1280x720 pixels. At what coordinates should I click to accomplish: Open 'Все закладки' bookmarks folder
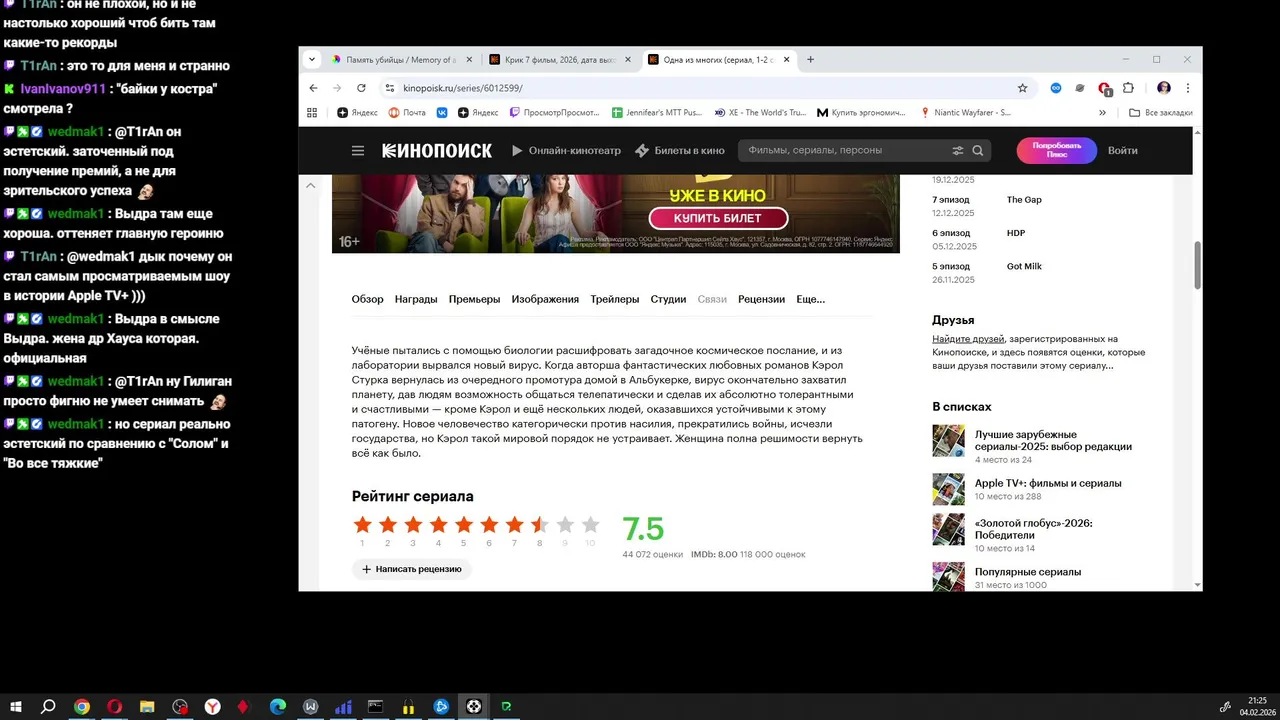[1160, 113]
